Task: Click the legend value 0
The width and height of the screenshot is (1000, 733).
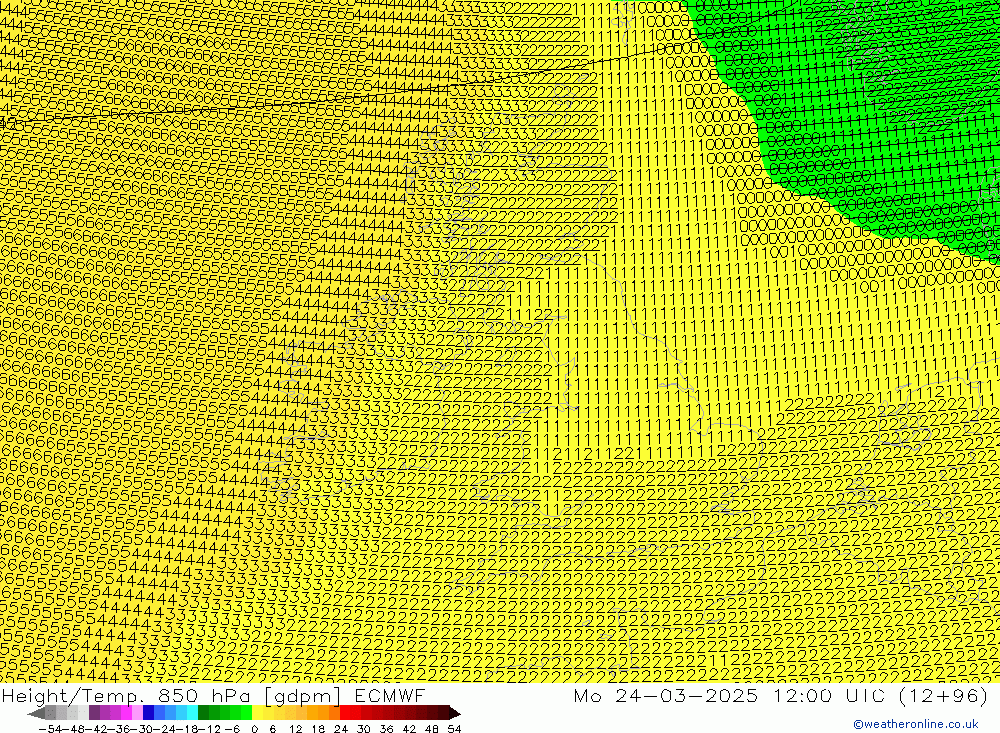Action: point(254,729)
